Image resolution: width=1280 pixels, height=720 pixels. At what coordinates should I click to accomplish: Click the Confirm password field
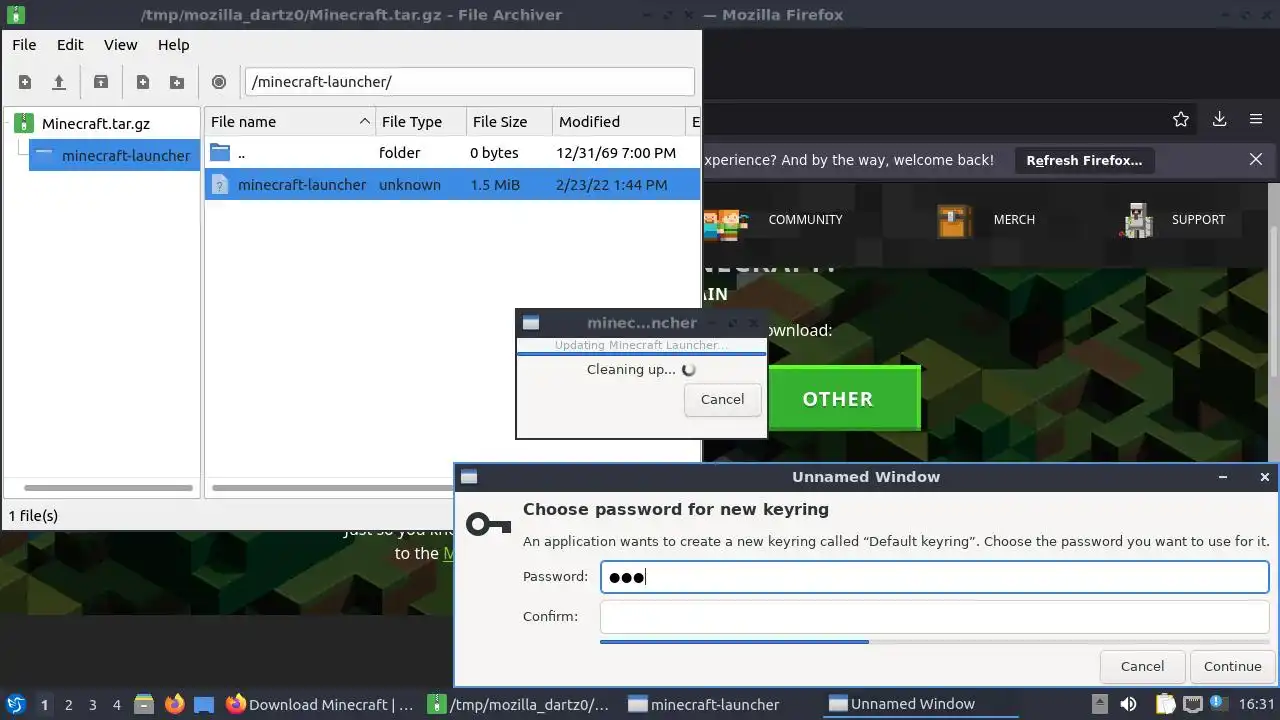[x=934, y=617]
